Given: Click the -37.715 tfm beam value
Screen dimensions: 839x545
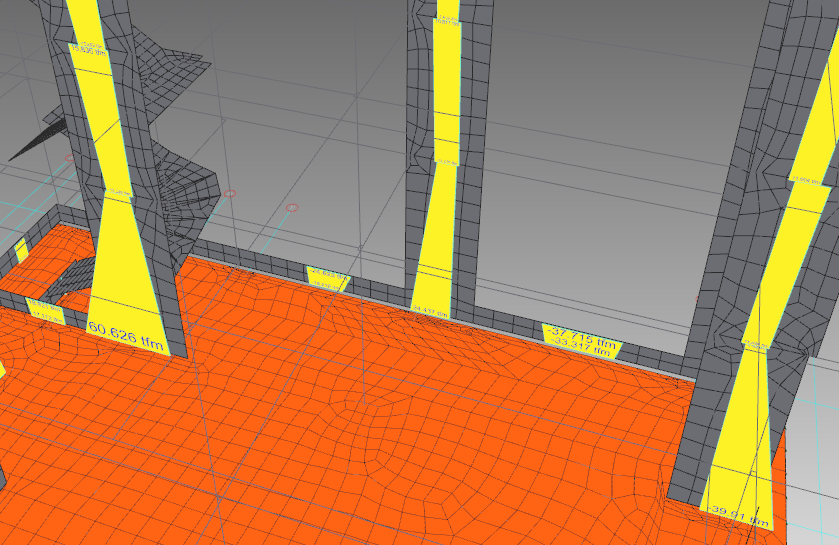Looking at the screenshot, I should 583,337.
